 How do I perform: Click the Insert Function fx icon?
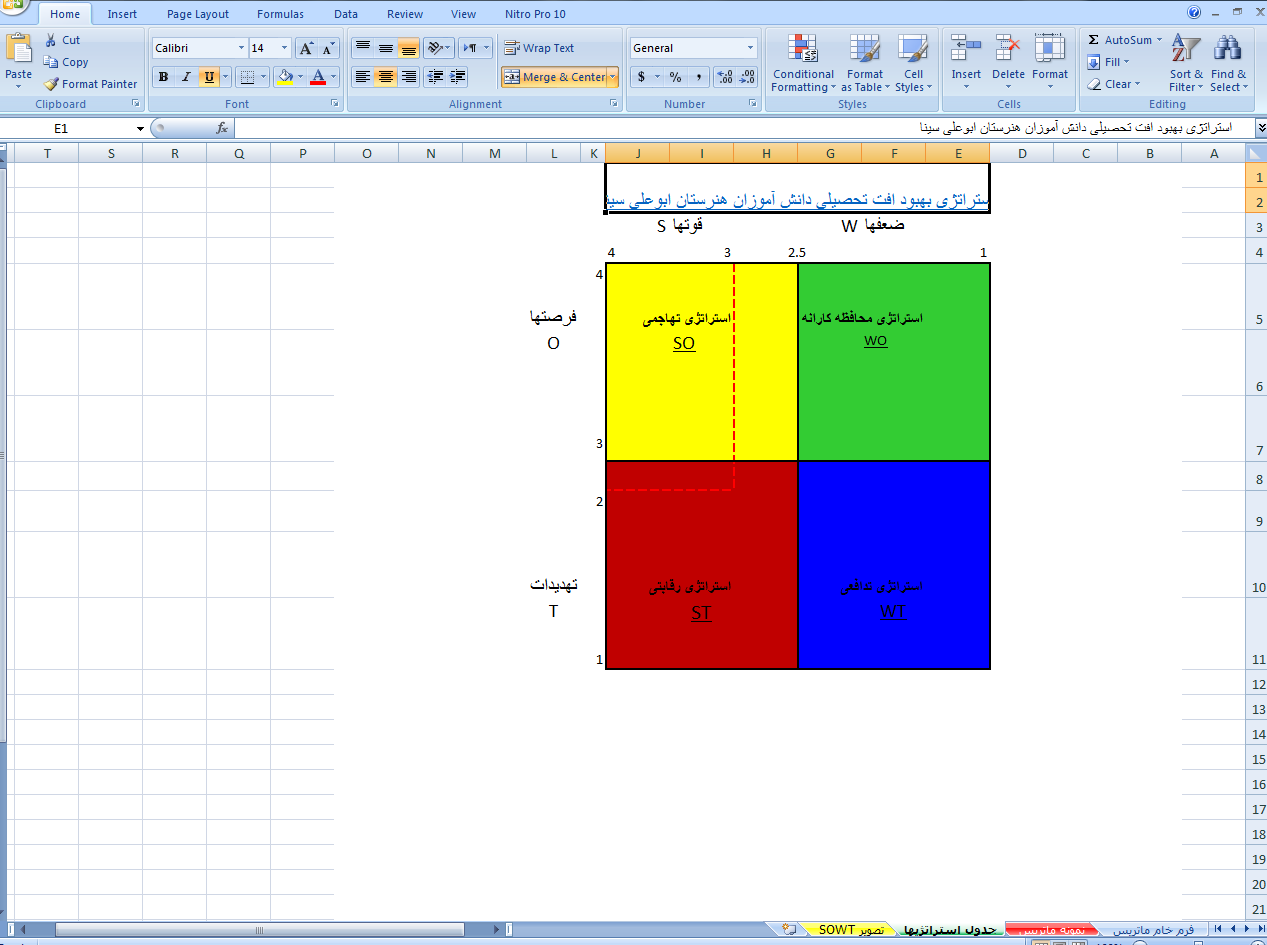[x=222, y=128]
